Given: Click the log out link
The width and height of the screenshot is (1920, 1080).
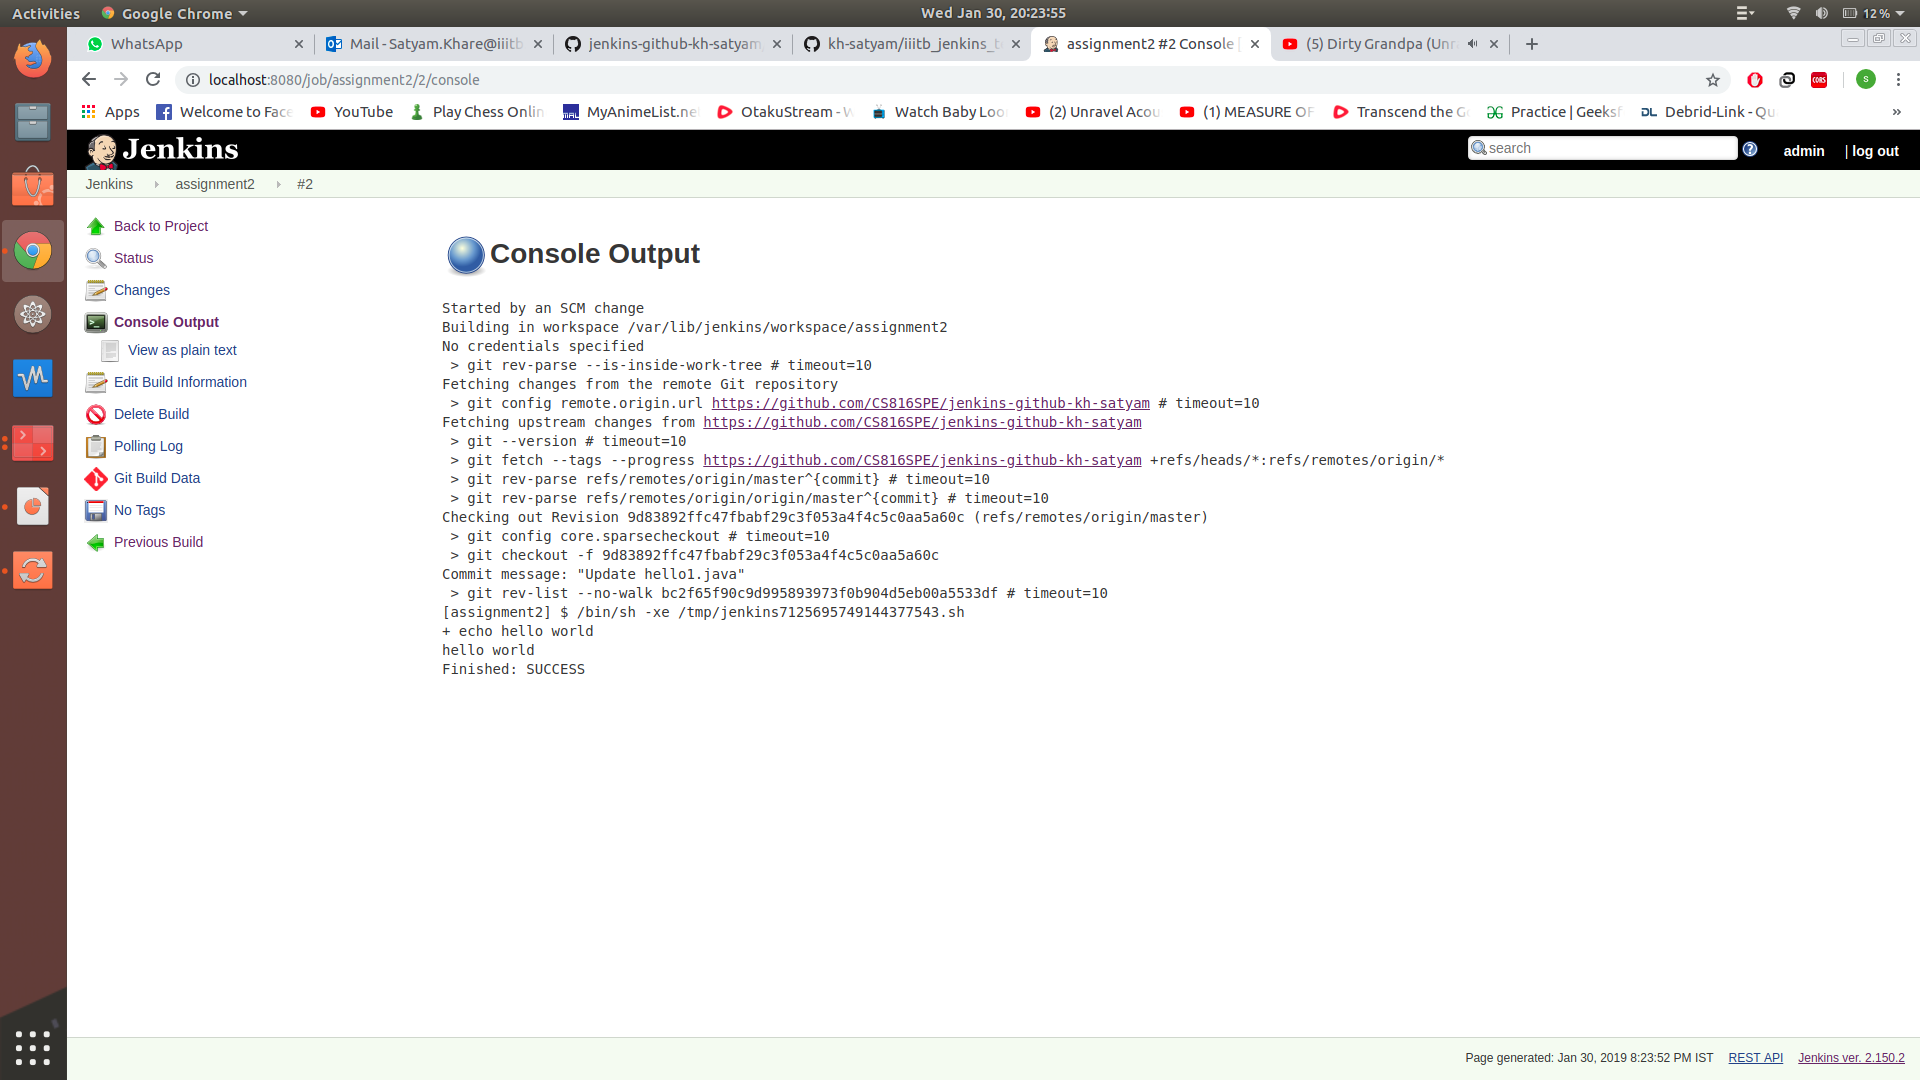Looking at the screenshot, I should (x=1874, y=151).
